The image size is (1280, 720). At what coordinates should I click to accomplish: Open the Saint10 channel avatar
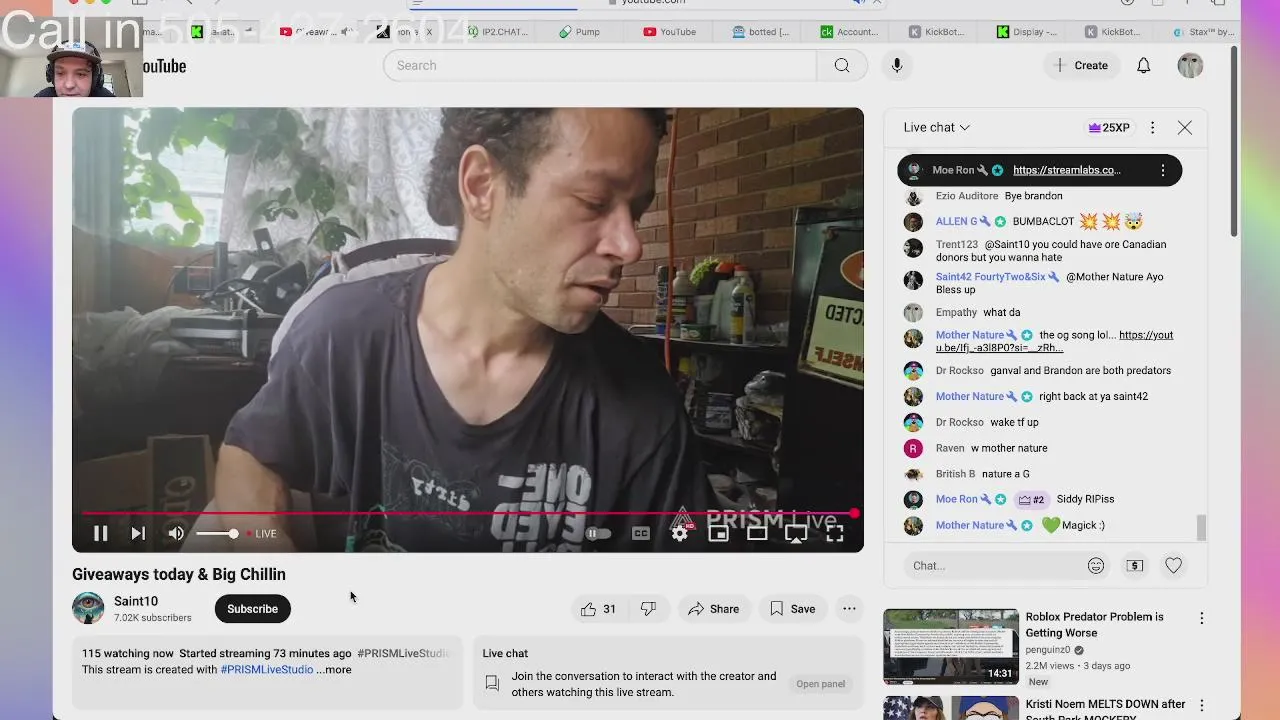click(x=88, y=608)
